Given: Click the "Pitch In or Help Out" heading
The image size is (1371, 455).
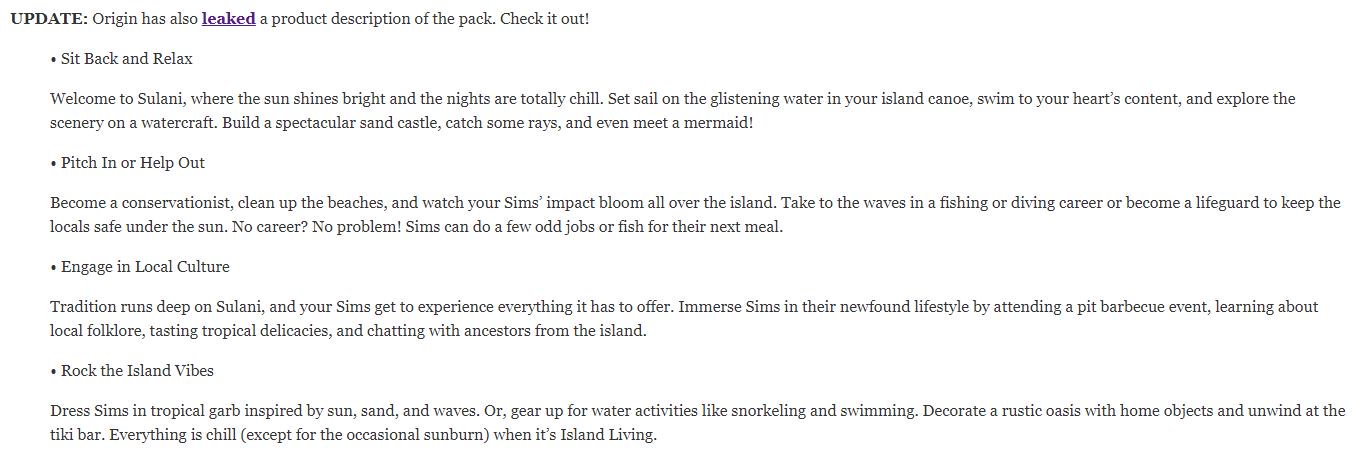Looking at the screenshot, I should click(x=133, y=163).
